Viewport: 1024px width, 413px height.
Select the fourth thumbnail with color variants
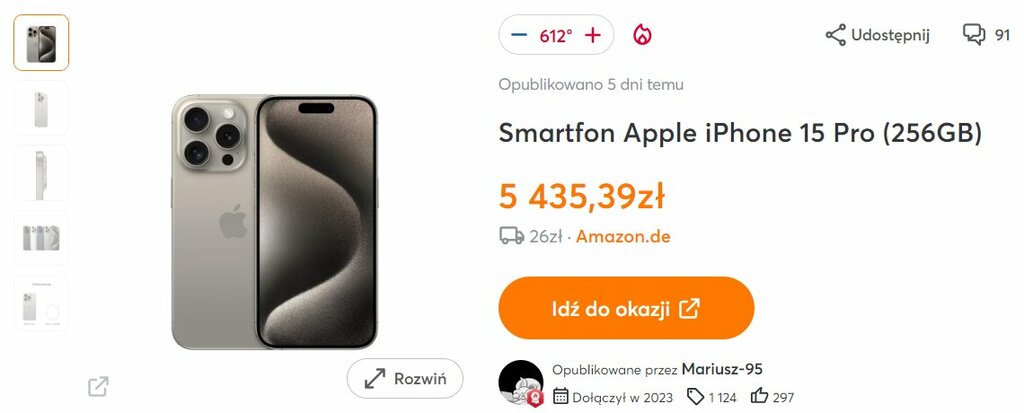(x=41, y=238)
